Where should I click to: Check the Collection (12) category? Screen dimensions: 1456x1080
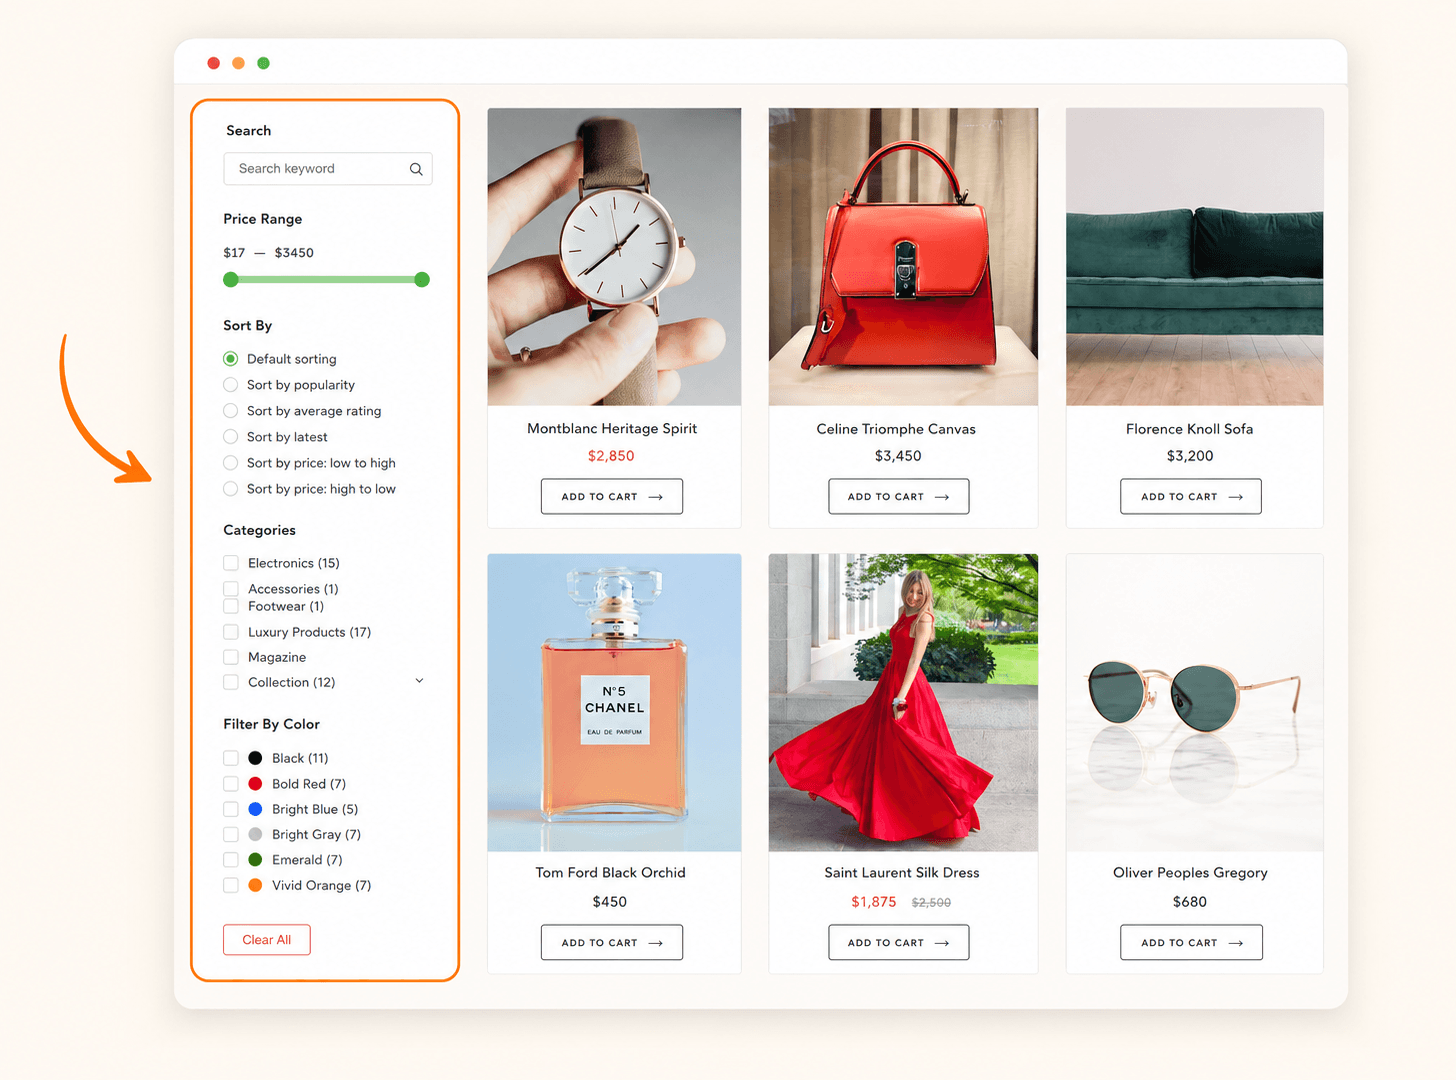coord(231,682)
